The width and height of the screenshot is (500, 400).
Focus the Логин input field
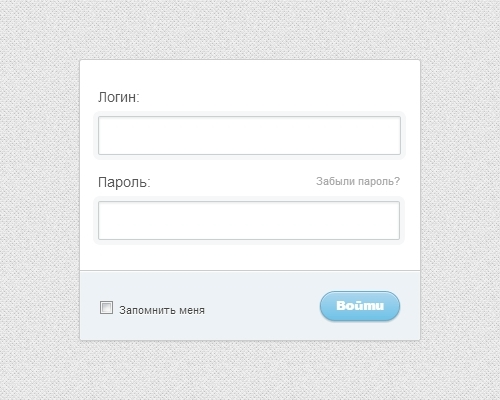tap(249, 135)
